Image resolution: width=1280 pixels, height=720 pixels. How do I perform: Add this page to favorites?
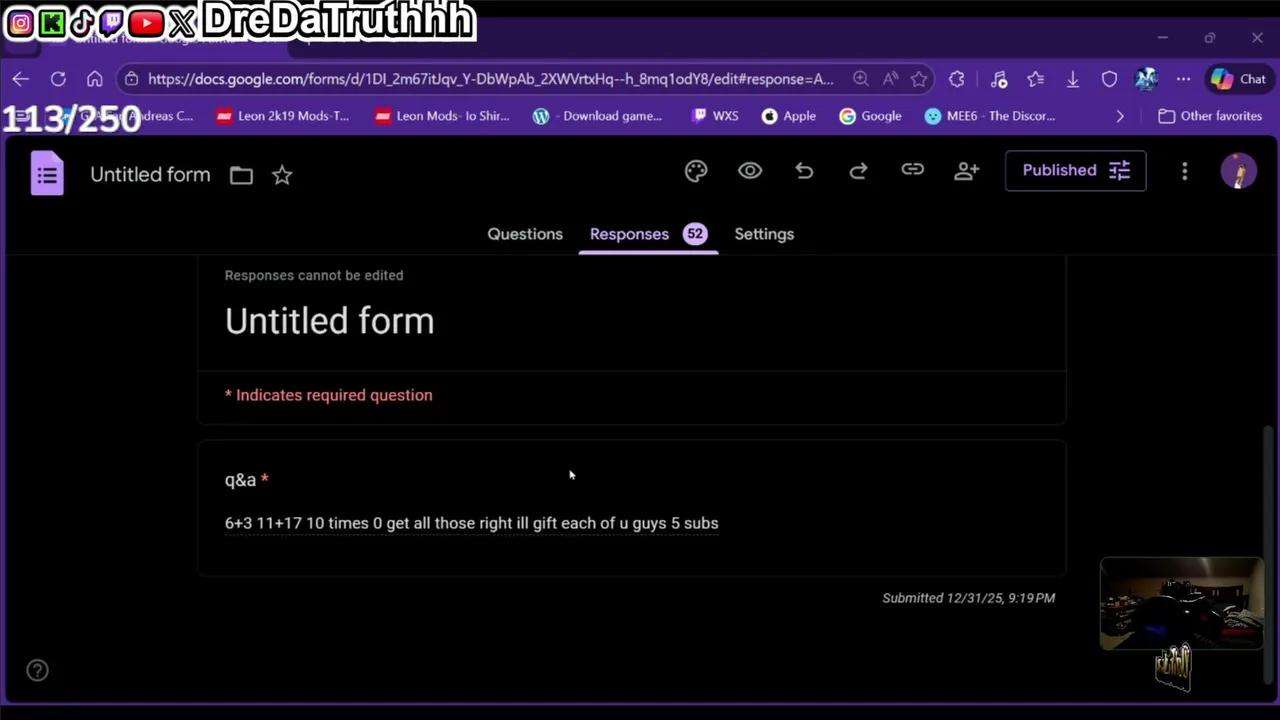pyautogui.click(x=919, y=79)
